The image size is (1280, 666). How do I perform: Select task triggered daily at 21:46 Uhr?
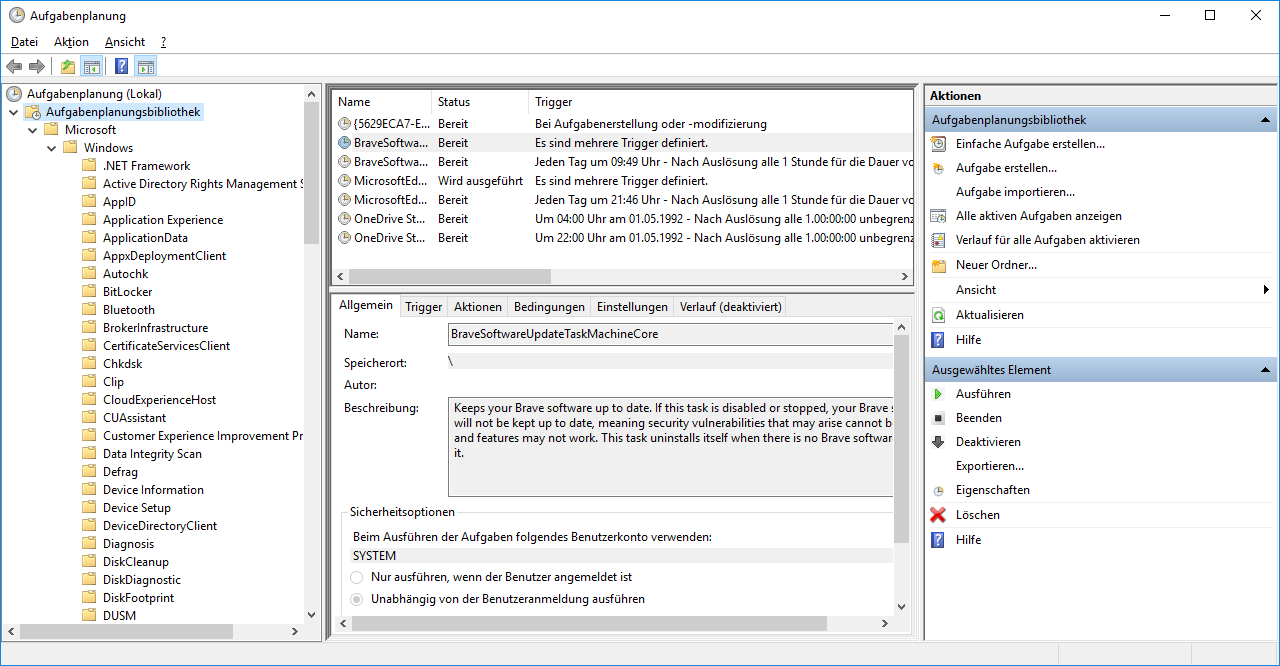tap(622, 200)
